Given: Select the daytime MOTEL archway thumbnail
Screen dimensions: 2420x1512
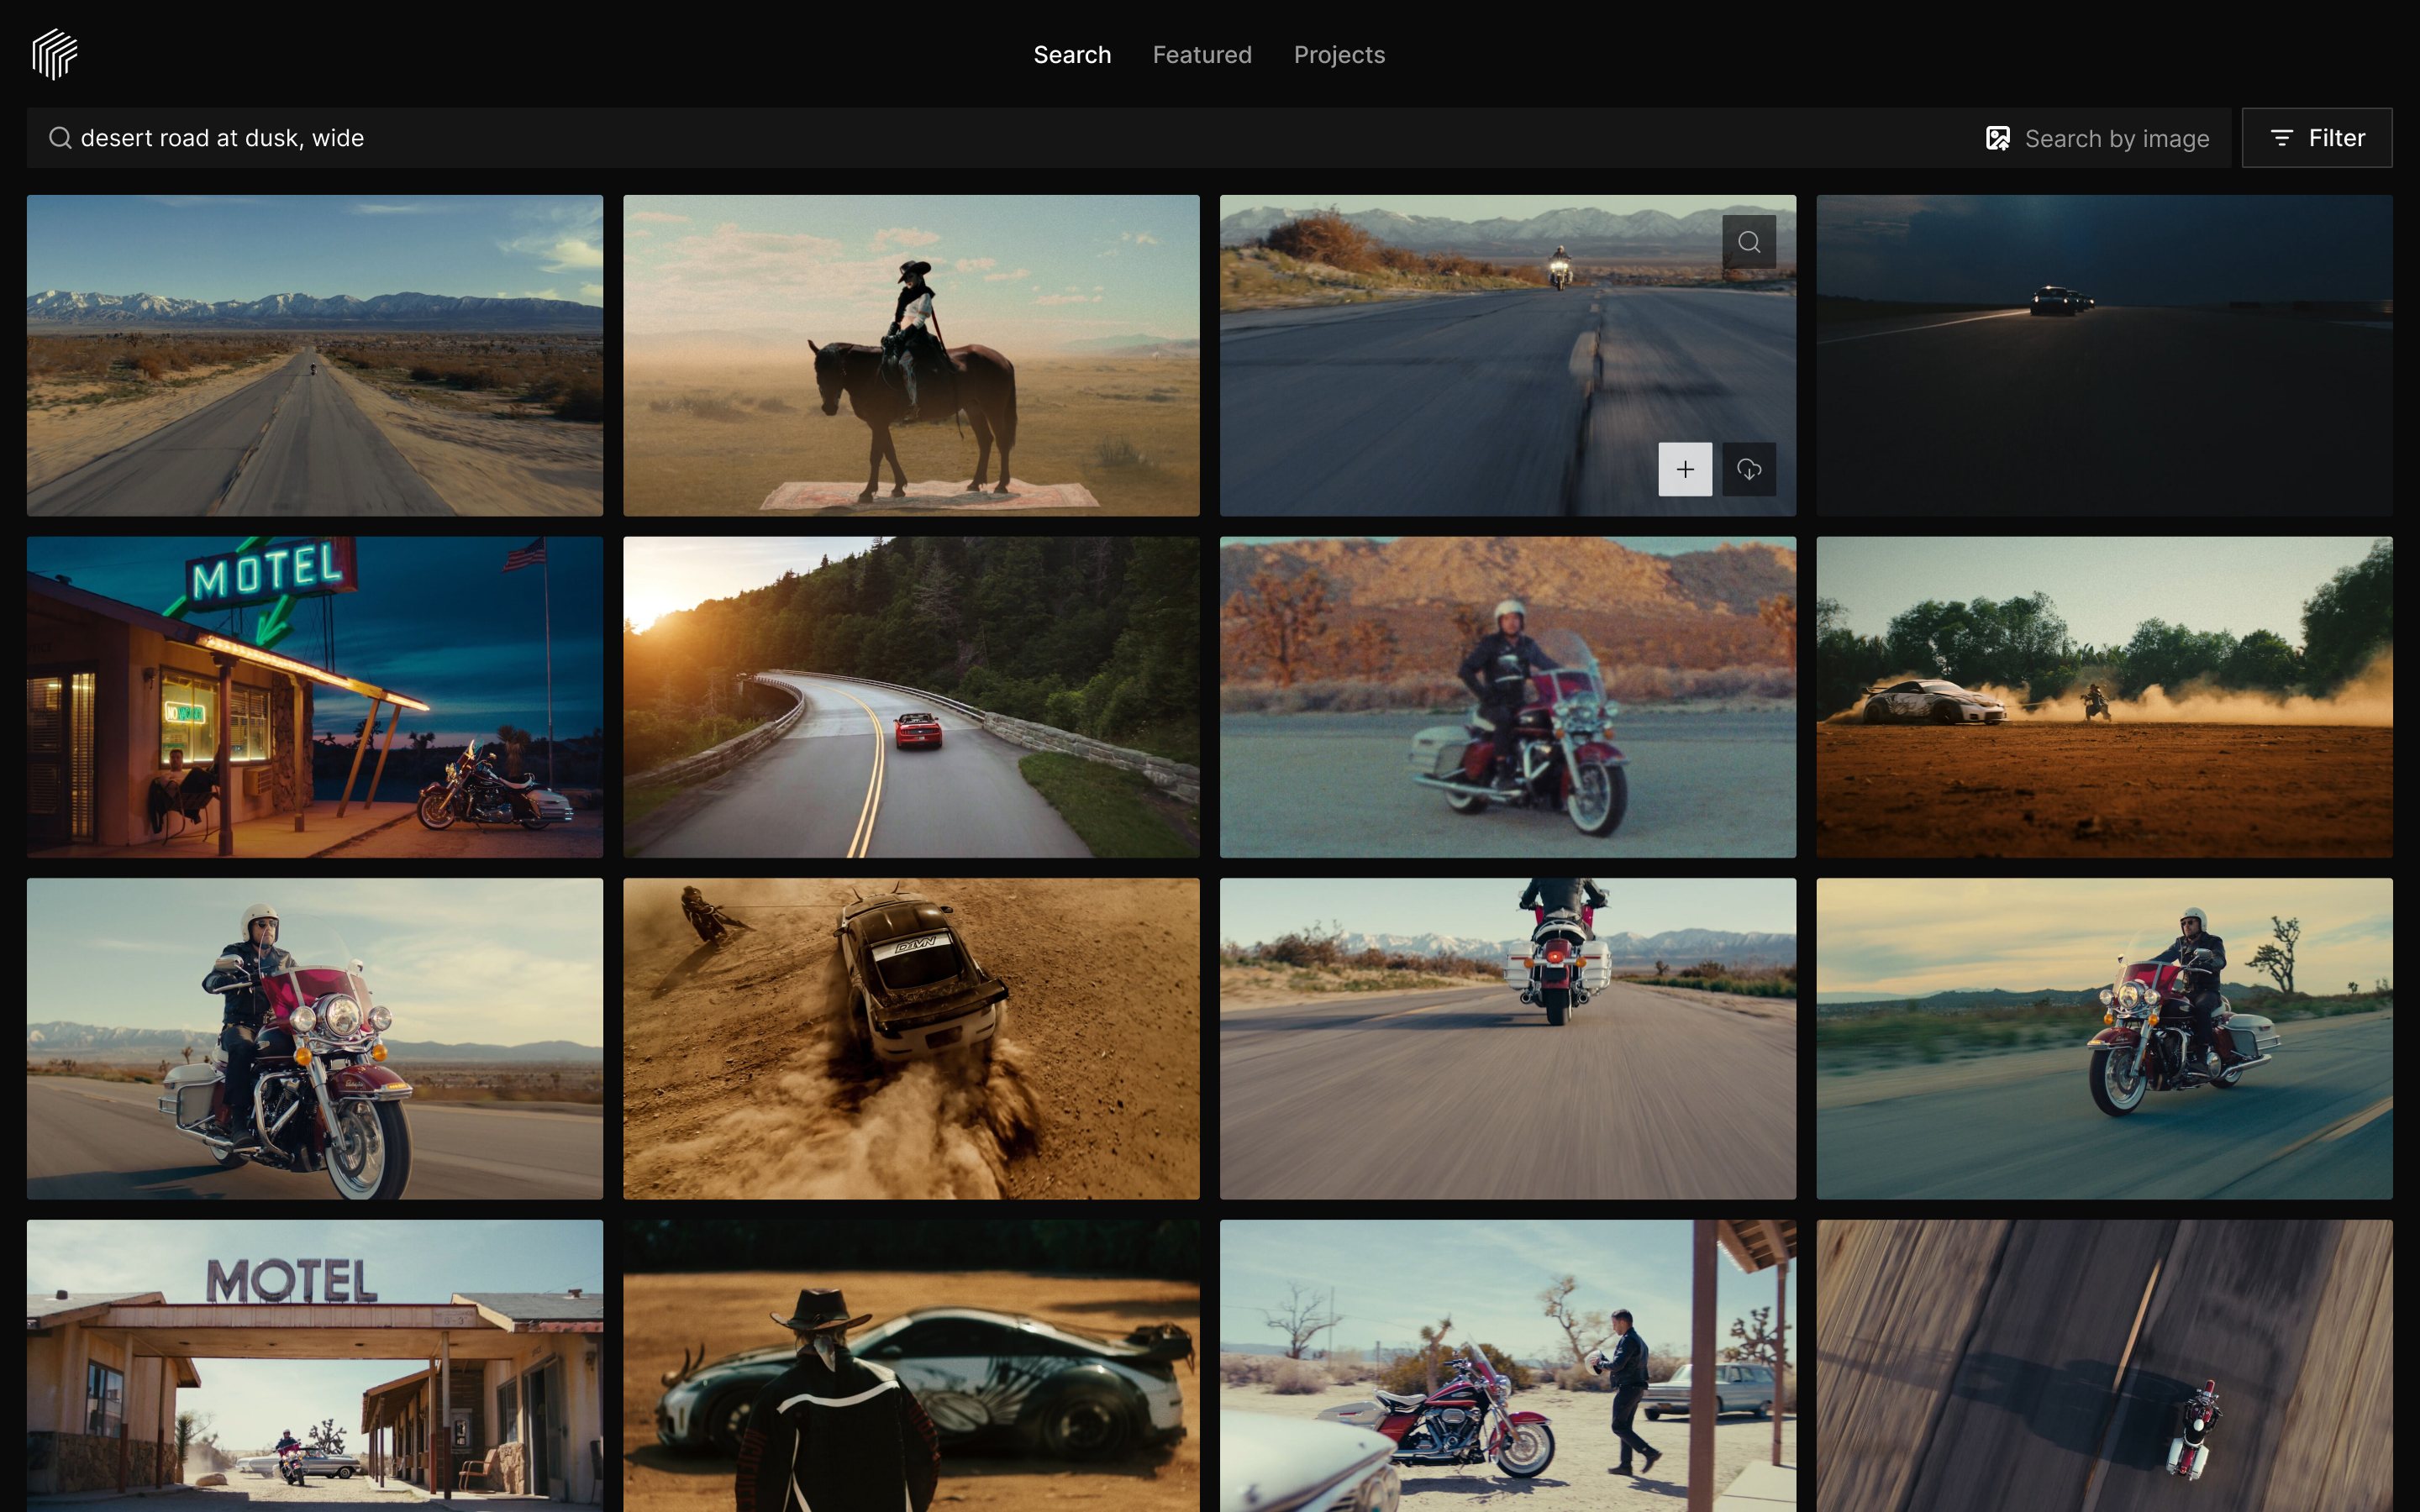Looking at the screenshot, I should pyautogui.click(x=315, y=1366).
